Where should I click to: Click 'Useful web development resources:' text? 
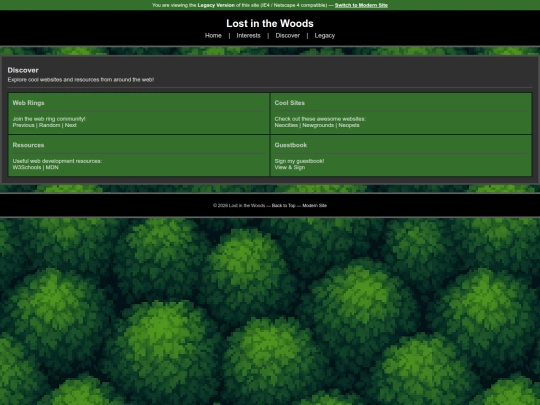(57, 161)
